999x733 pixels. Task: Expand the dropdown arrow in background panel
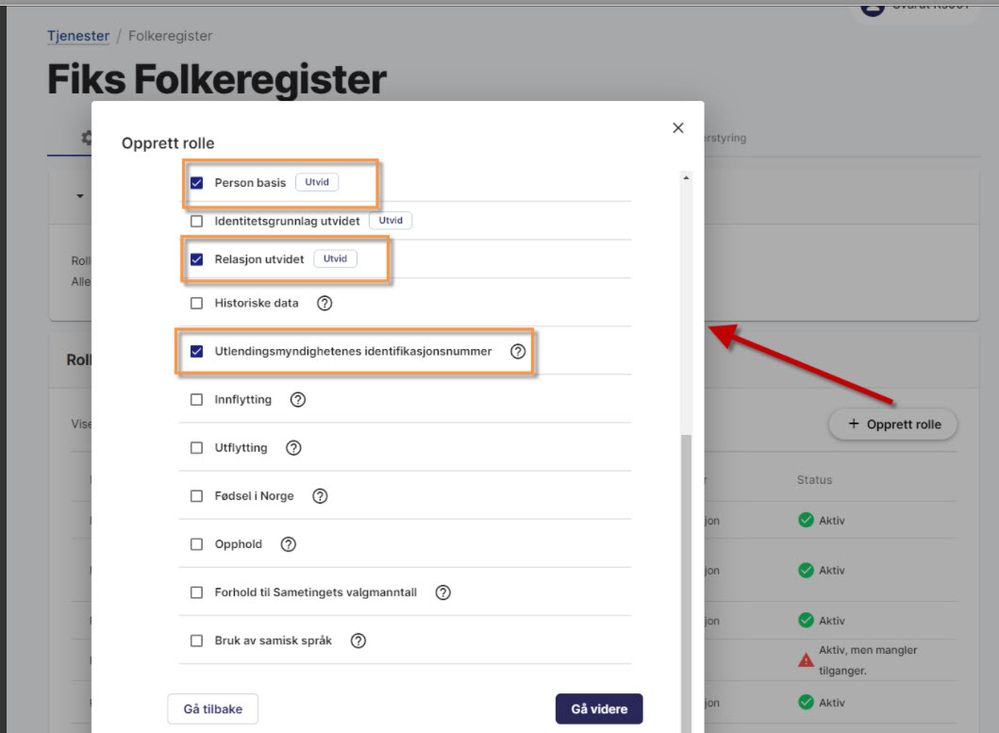80,196
